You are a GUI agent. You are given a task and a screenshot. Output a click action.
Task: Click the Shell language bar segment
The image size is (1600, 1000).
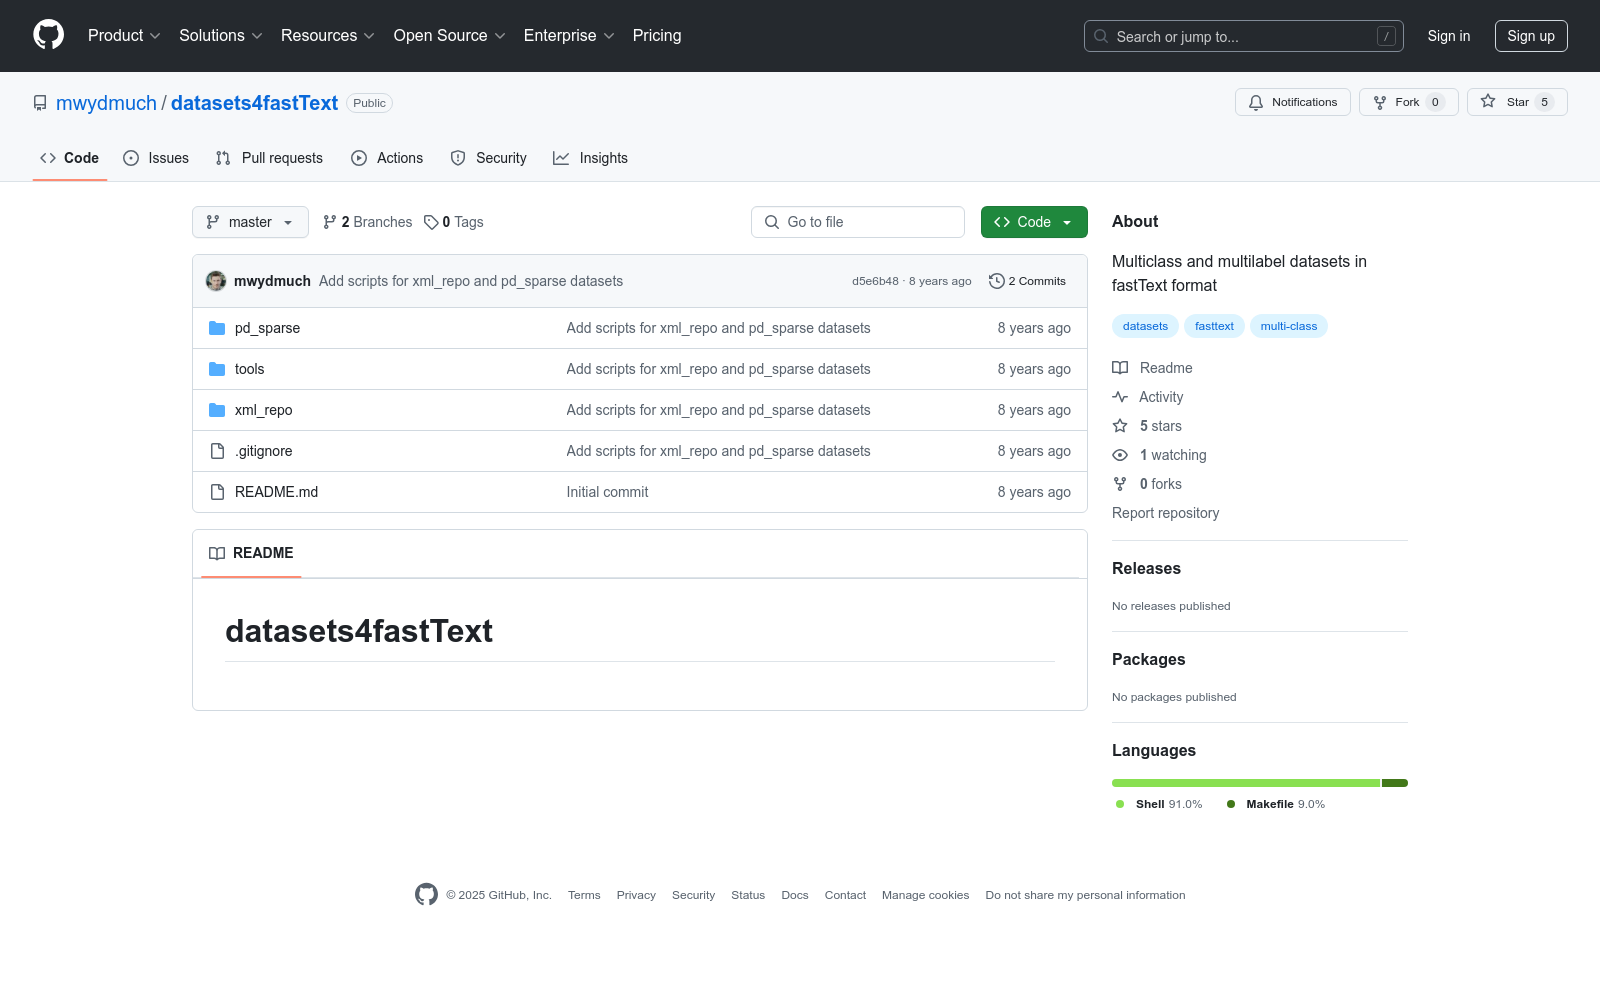click(x=1246, y=783)
